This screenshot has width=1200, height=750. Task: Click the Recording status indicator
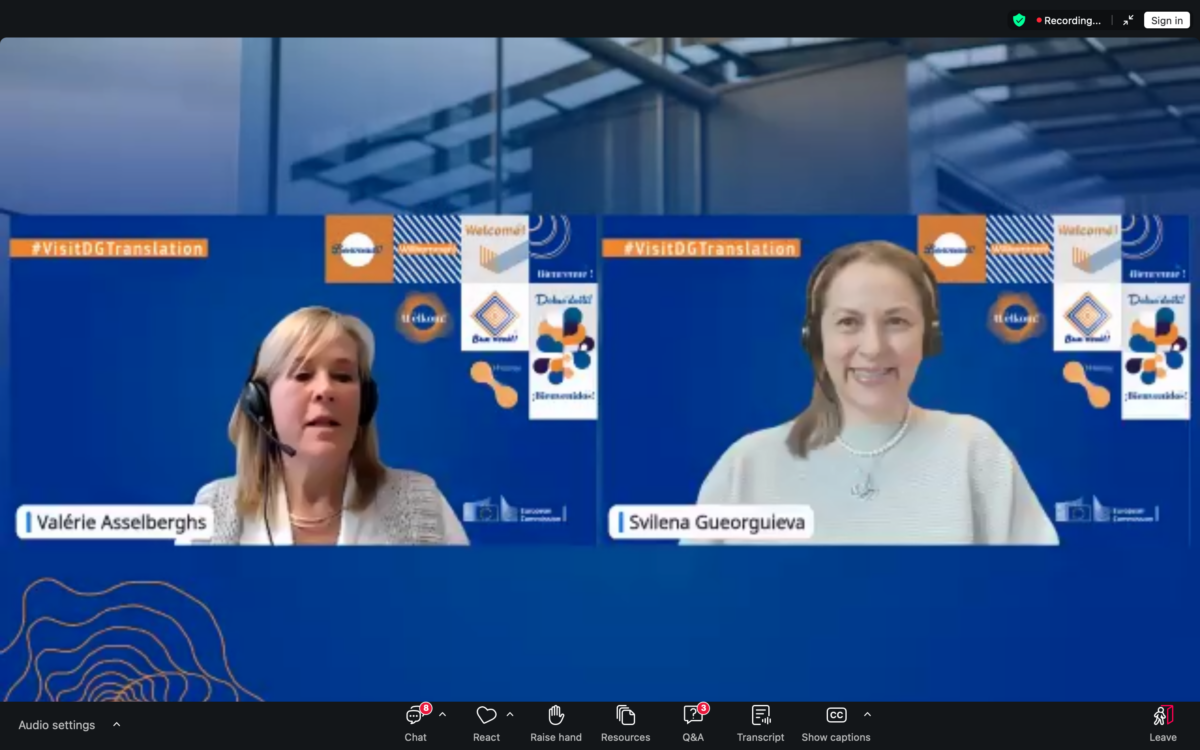coord(1068,20)
